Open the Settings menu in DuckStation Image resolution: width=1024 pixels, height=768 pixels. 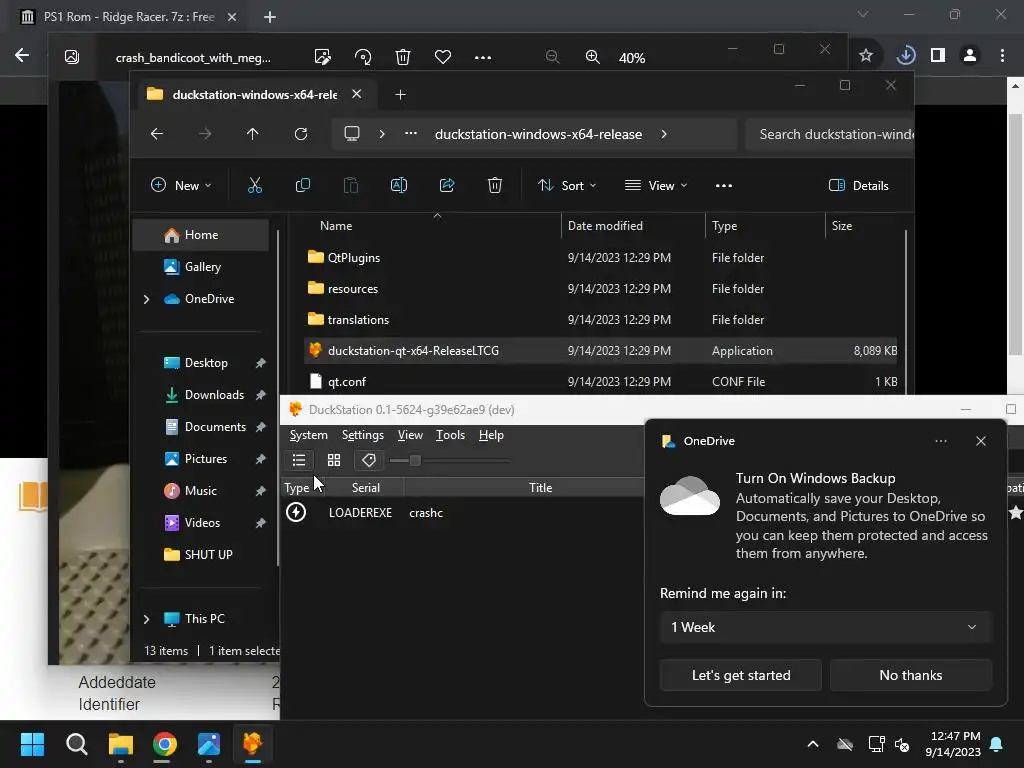[362, 435]
